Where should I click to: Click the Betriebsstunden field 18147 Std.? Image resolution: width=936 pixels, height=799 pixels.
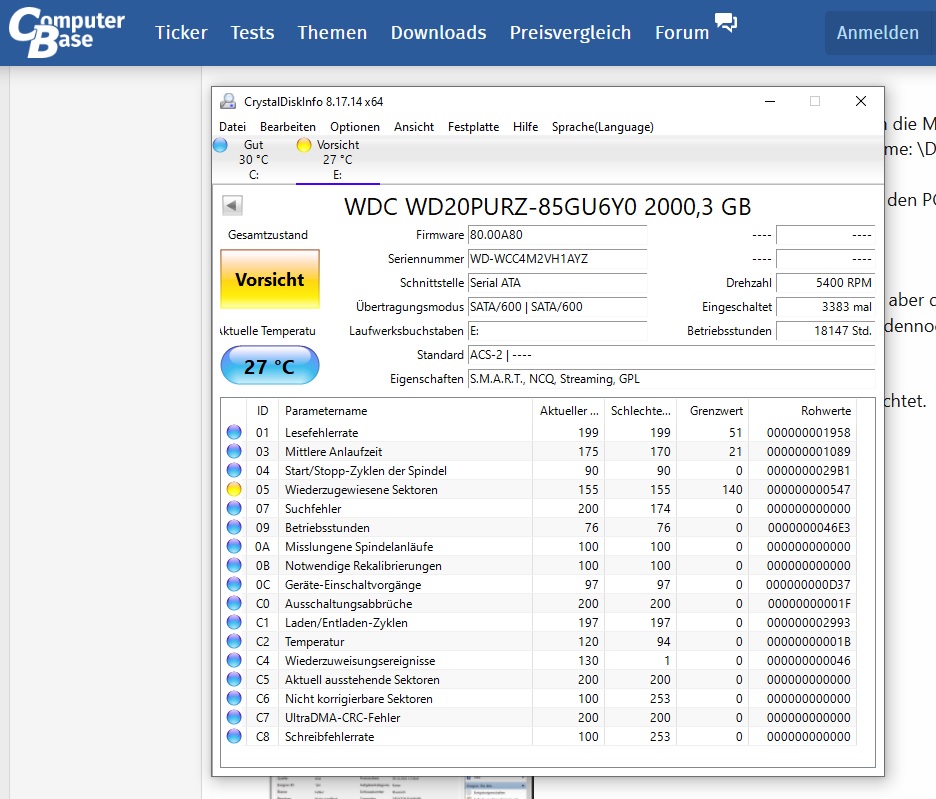click(826, 331)
